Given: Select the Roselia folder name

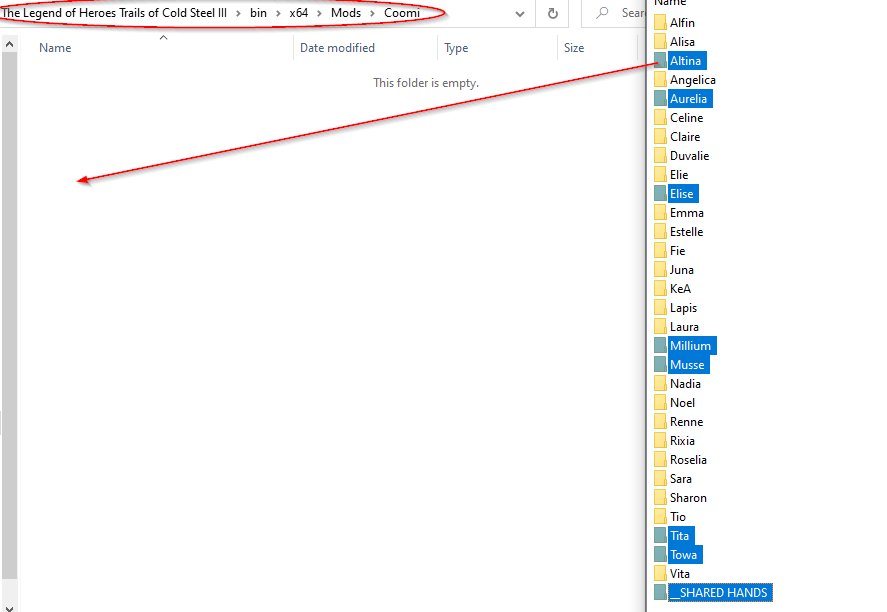Looking at the screenshot, I should [x=688, y=460].
